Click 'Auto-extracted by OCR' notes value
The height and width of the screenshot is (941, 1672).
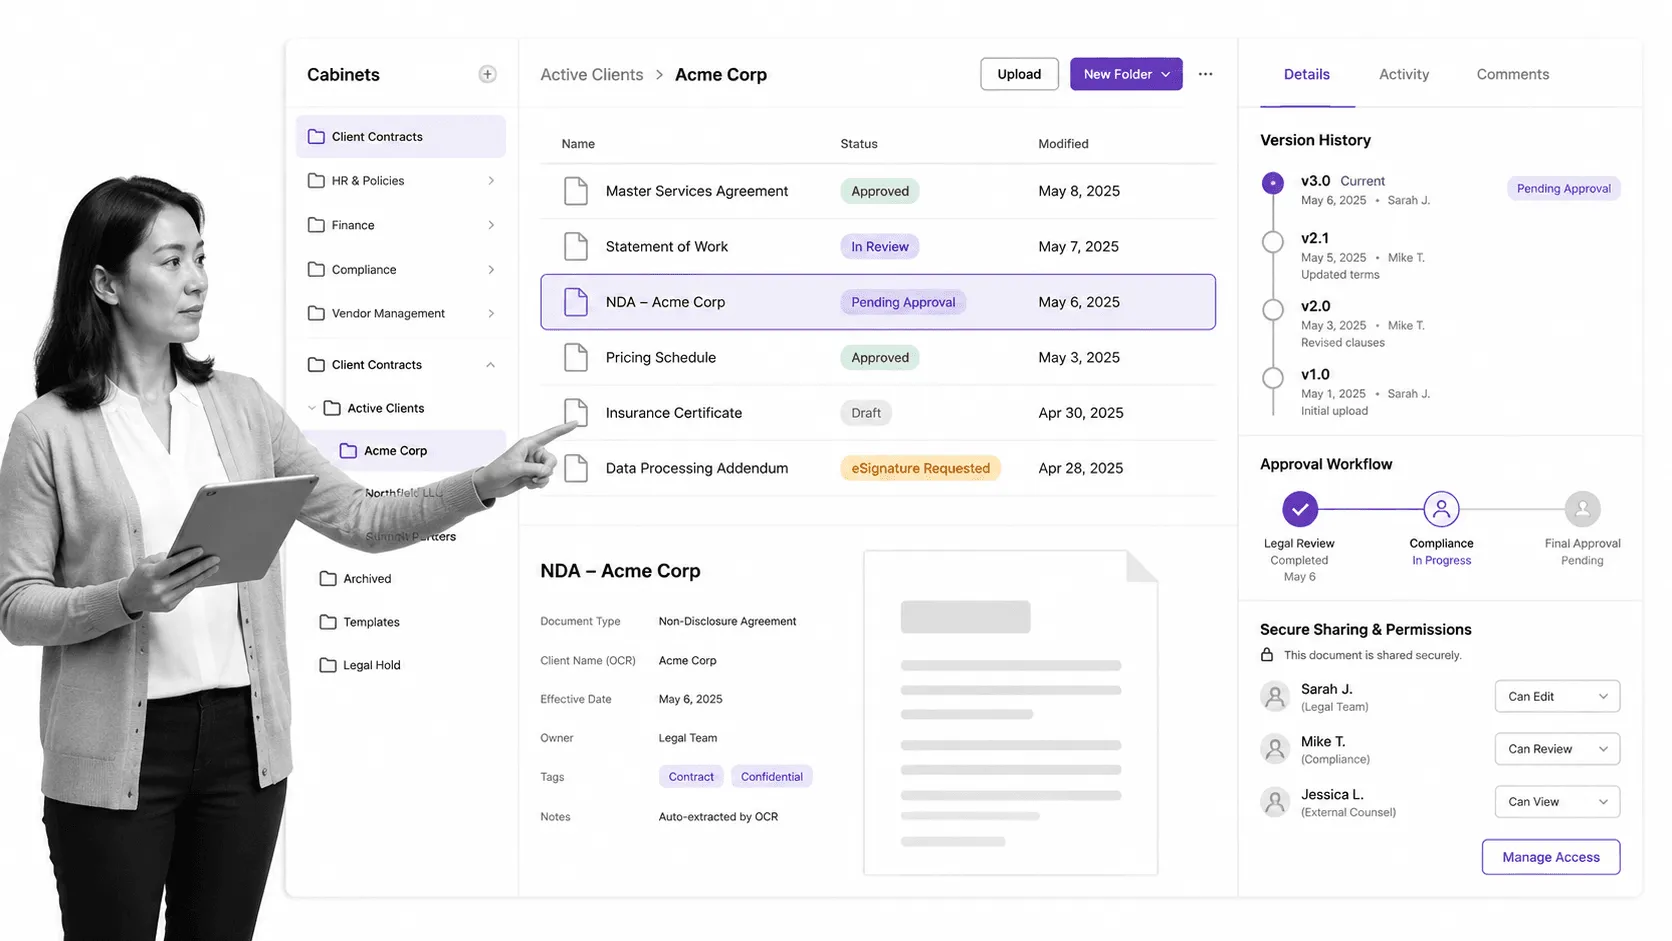point(718,817)
